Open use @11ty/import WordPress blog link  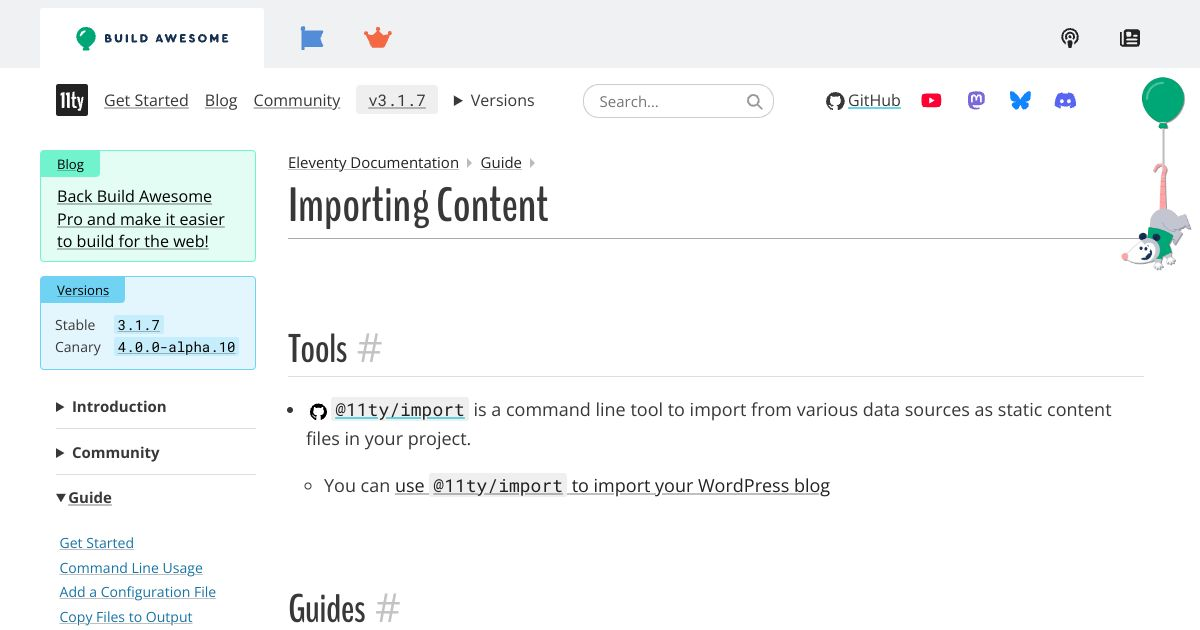tap(612, 486)
